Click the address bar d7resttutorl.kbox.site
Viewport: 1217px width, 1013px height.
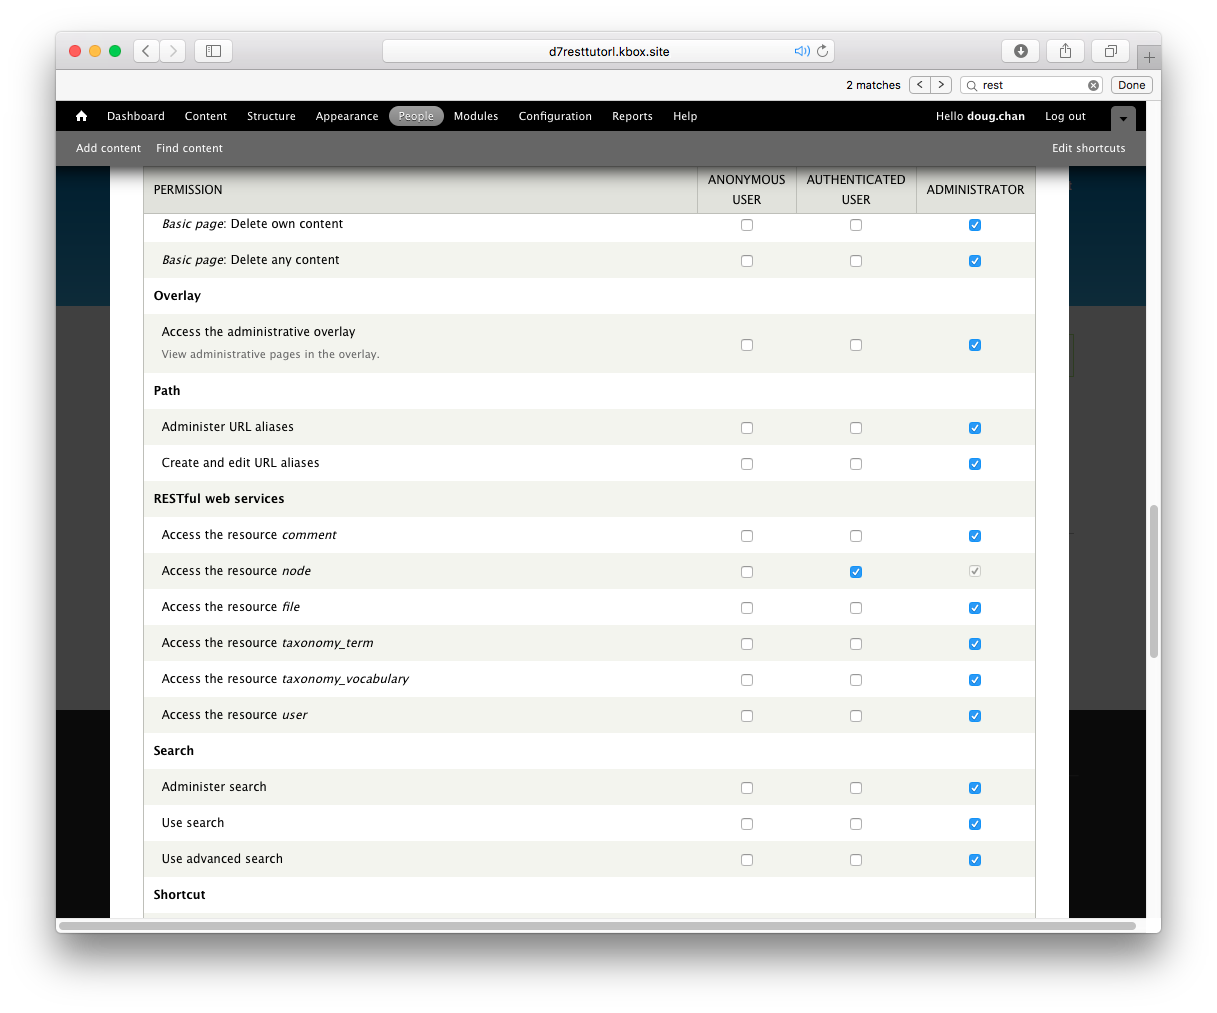609,51
